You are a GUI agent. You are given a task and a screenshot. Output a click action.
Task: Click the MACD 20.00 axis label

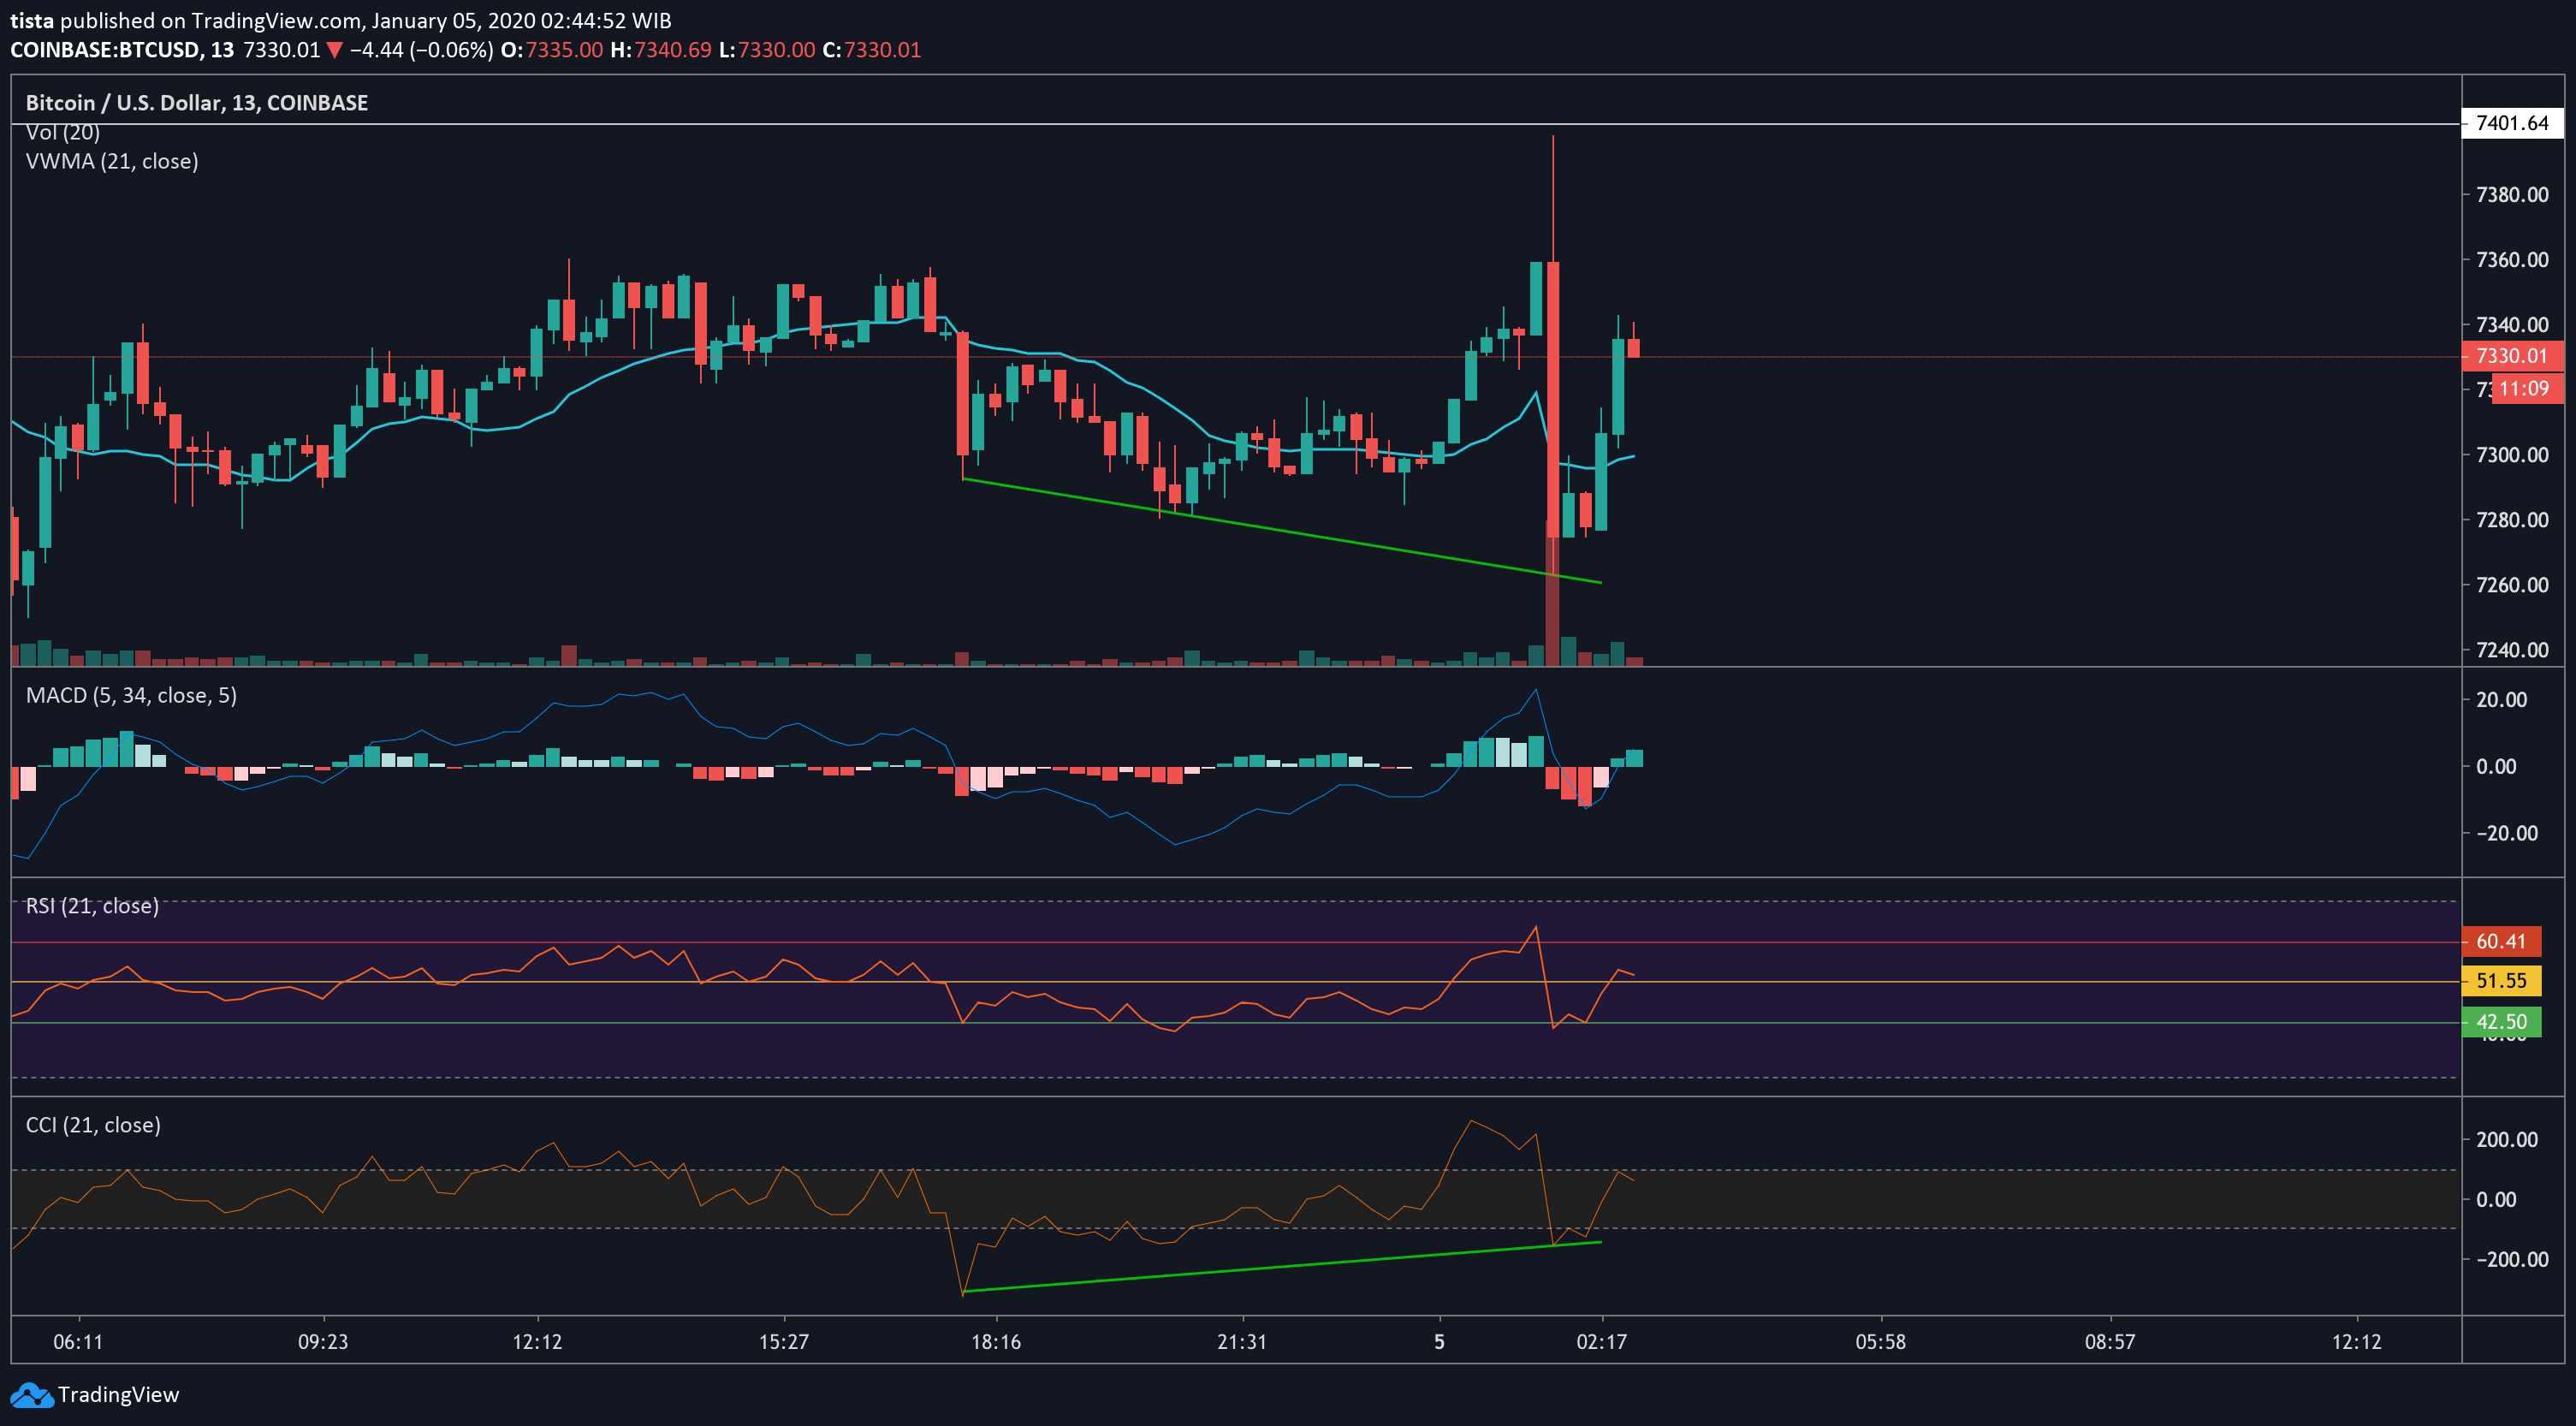tap(2501, 700)
